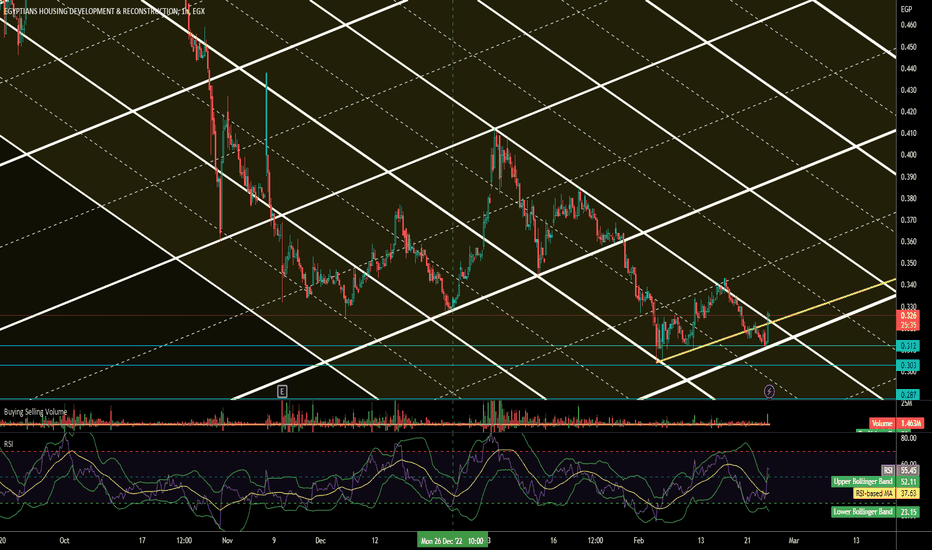Click the Nov label on time axis
Image resolution: width=932 pixels, height=550 pixels.
(226, 540)
